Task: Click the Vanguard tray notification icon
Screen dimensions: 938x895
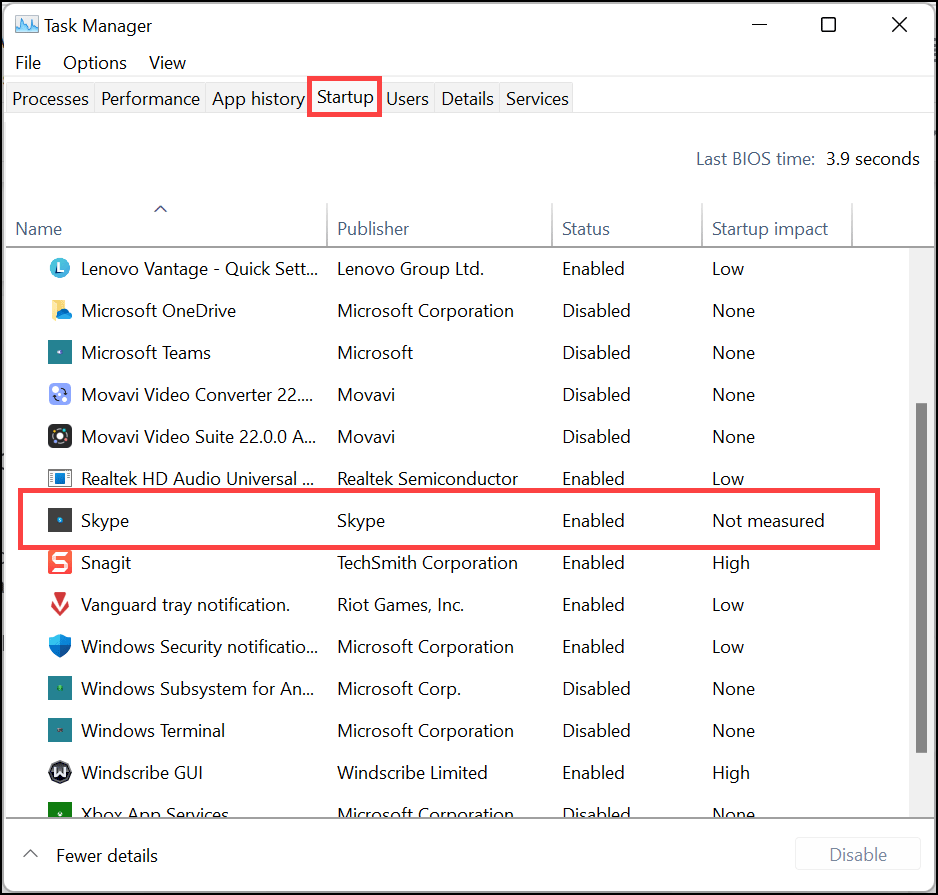Action: click(x=60, y=605)
